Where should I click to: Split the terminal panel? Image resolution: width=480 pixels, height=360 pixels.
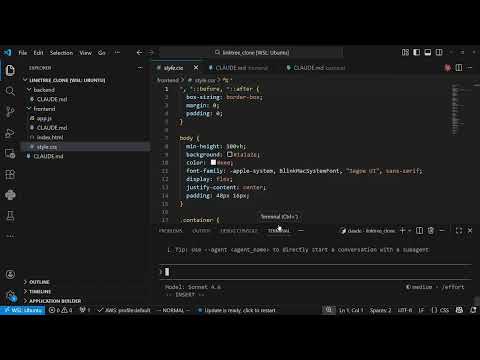(419, 230)
